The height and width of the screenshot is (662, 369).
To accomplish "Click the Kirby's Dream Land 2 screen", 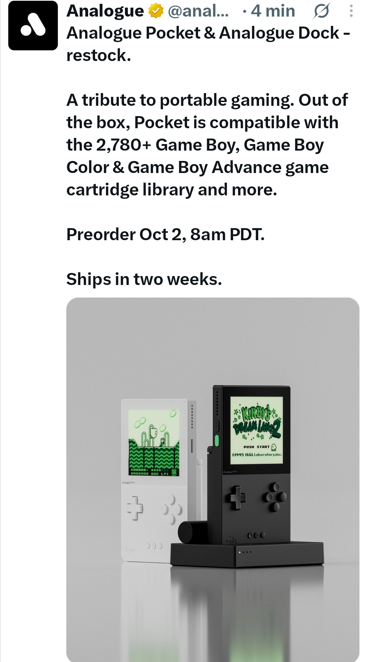I will point(257,430).
